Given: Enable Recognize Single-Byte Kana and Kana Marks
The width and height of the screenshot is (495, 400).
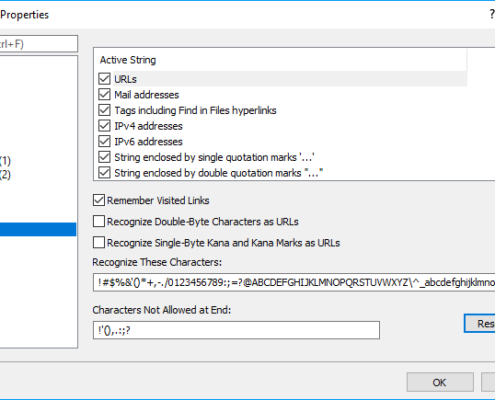Looking at the screenshot, I should [x=99, y=243].
